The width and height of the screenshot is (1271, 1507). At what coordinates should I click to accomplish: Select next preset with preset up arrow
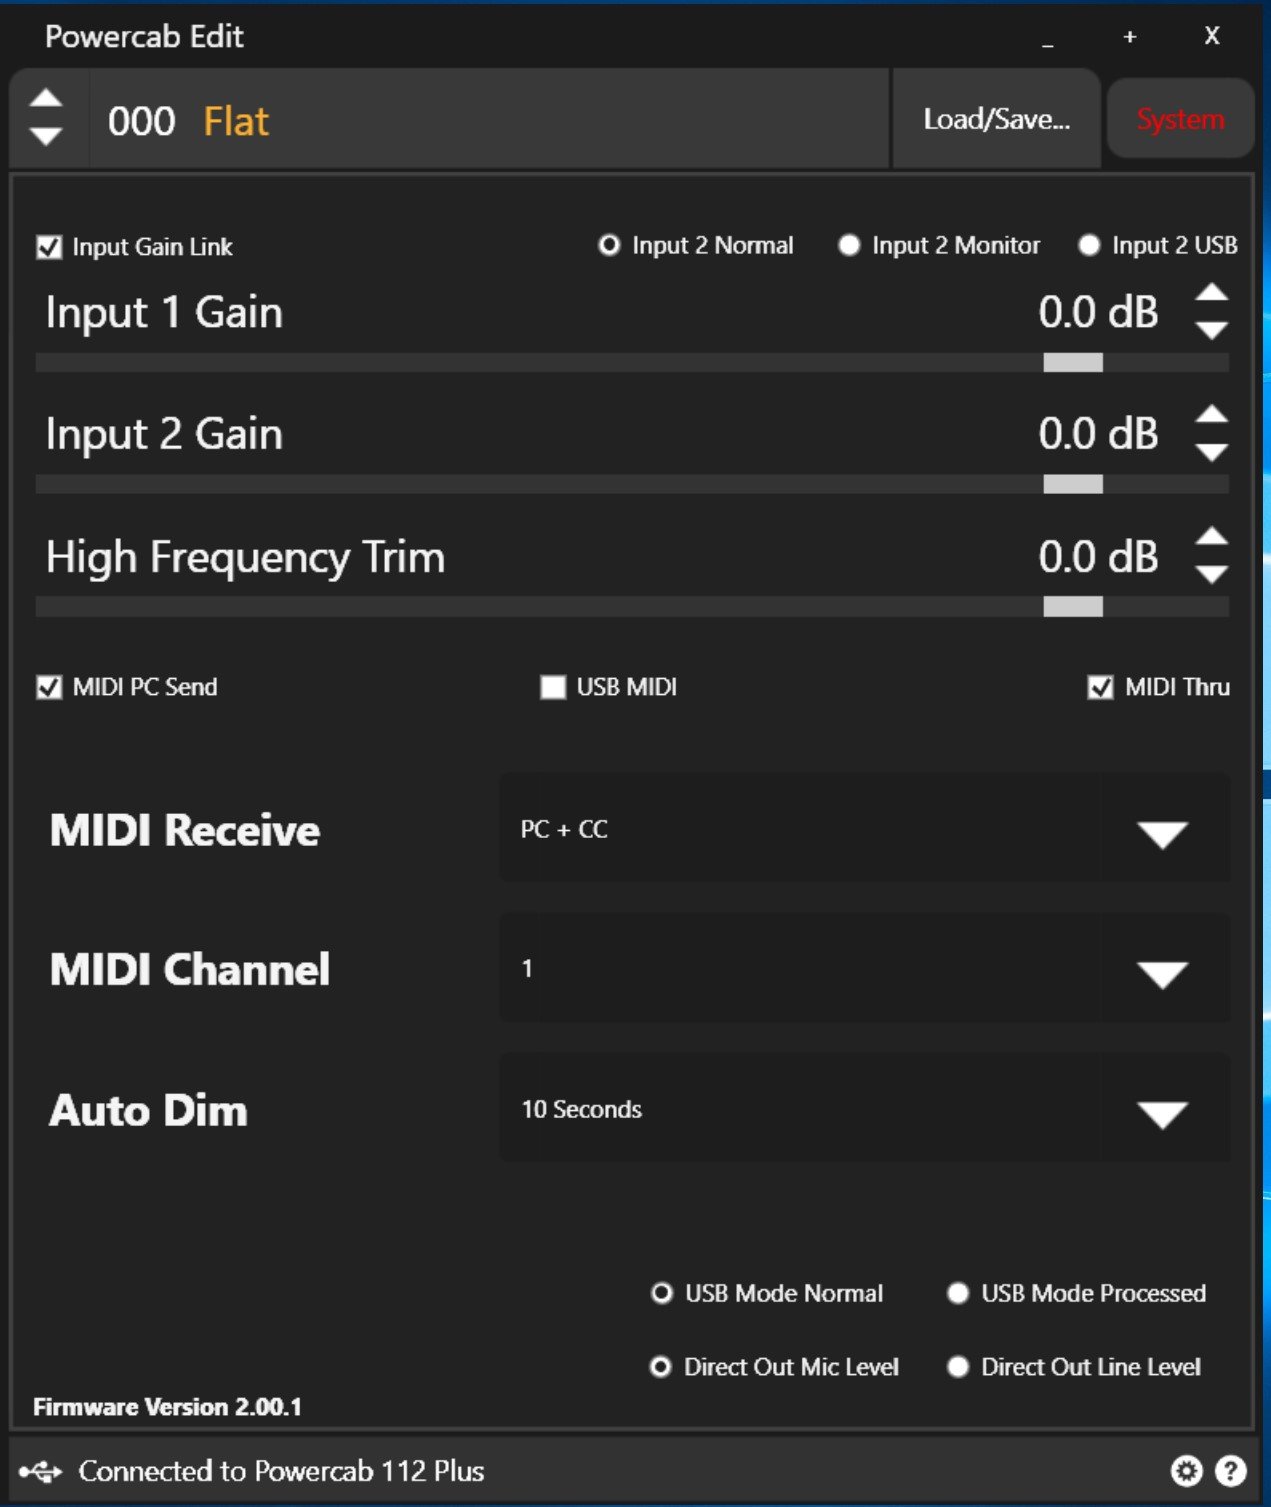(46, 98)
